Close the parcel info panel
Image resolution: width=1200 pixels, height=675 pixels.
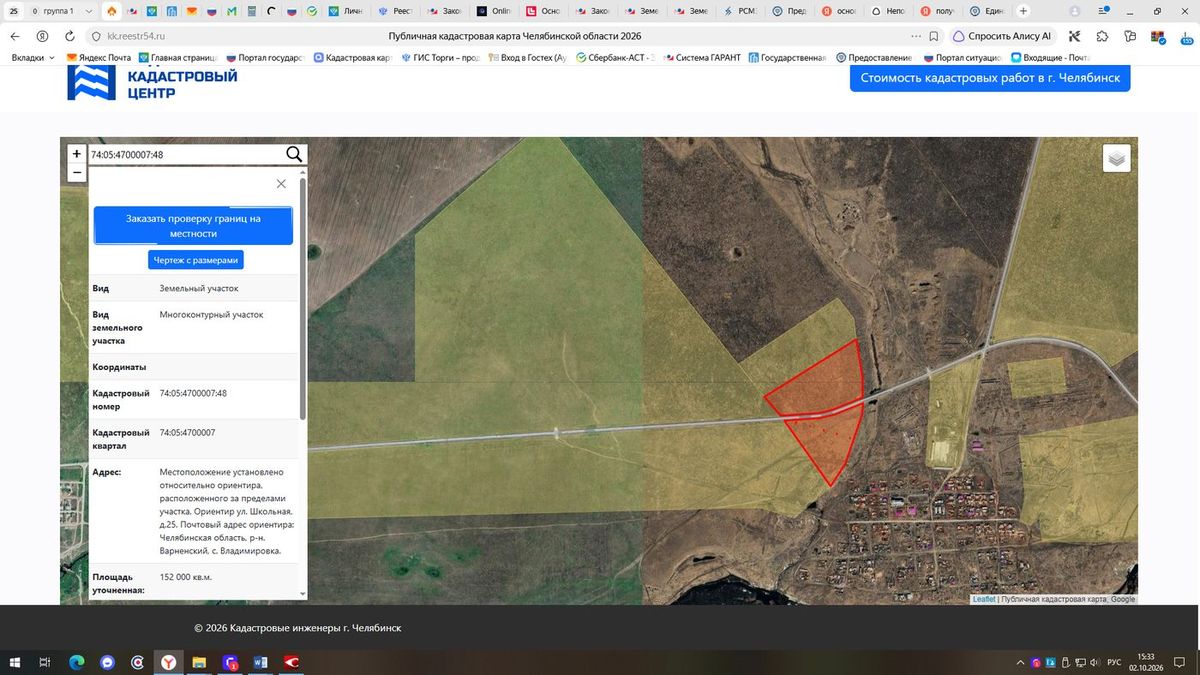point(281,184)
